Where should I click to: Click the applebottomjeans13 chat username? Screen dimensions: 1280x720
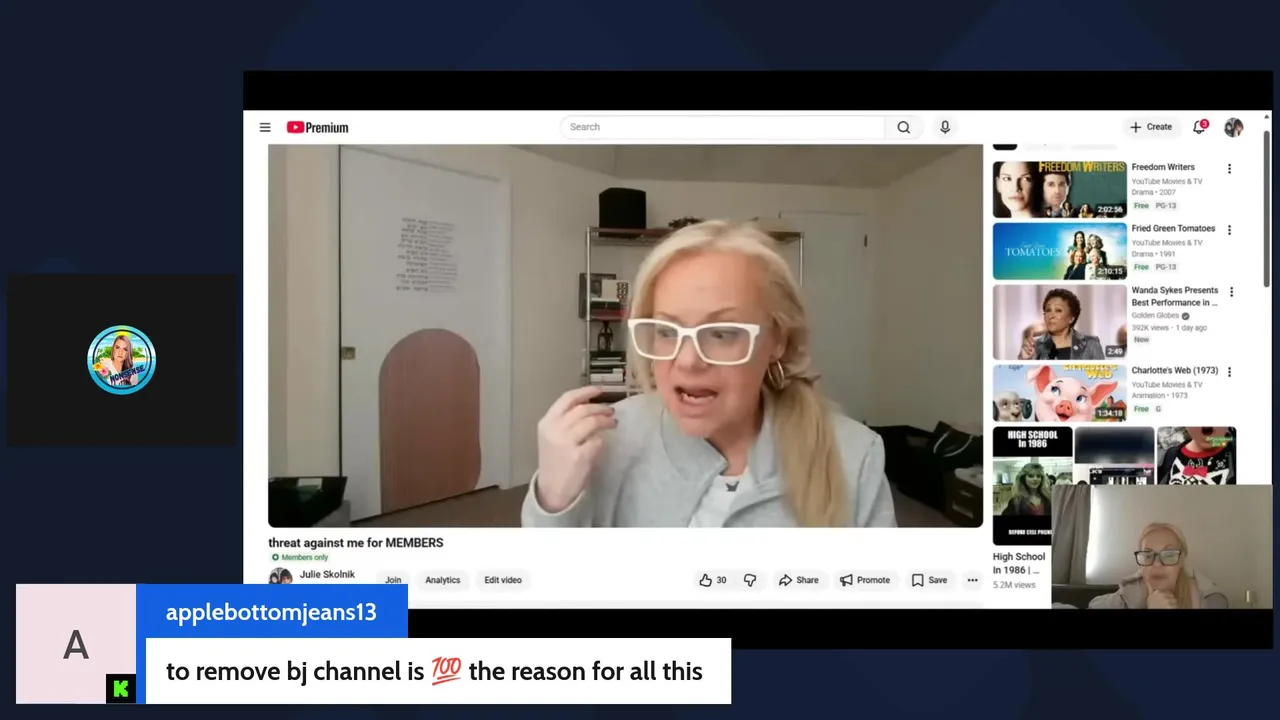point(271,612)
